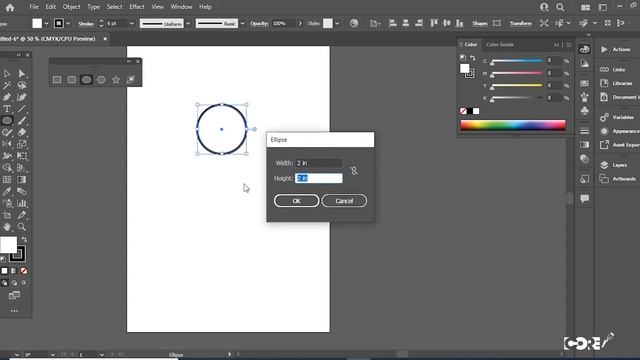Open the stroke weight dropdown

pyautogui.click(x=131, y=23)
